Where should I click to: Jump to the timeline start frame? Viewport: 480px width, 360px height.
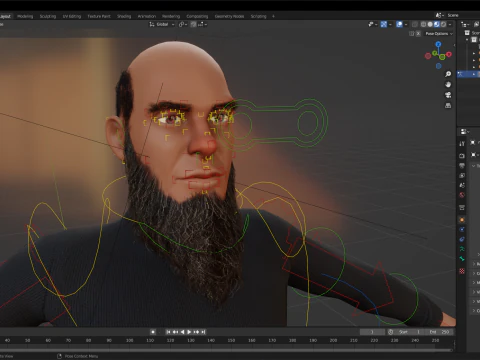[168, 332]
